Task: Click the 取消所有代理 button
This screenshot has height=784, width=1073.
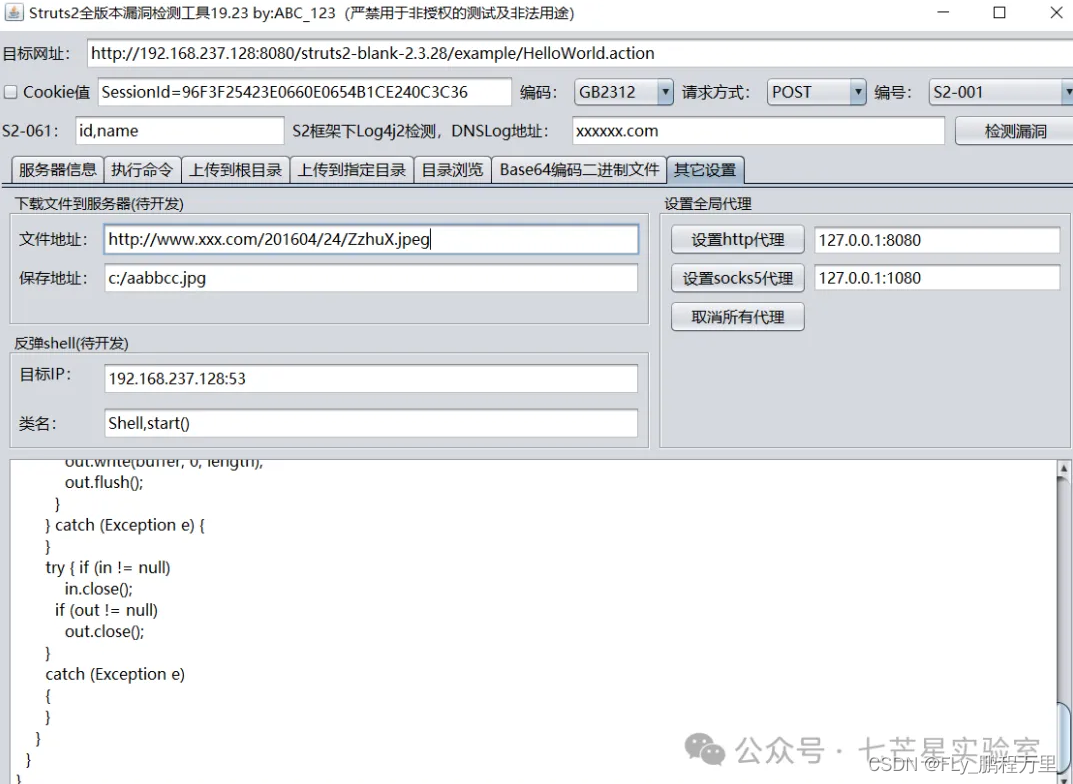Action: (738, 317)
